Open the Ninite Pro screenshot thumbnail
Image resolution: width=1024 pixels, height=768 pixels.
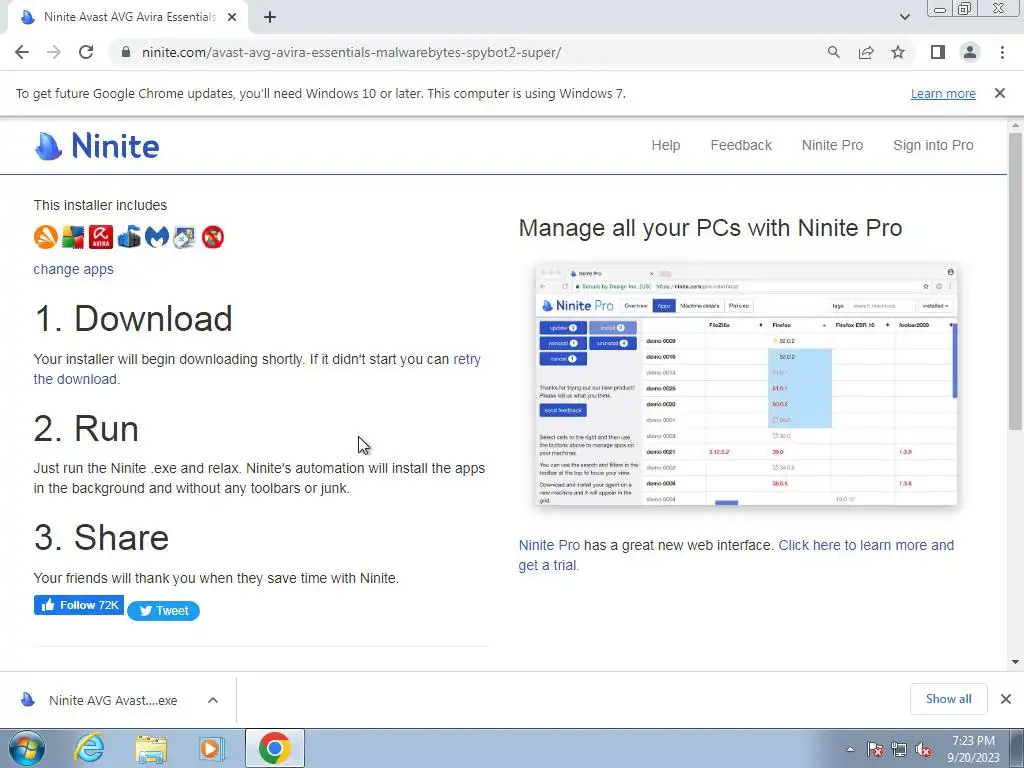(x=746, y=384)
